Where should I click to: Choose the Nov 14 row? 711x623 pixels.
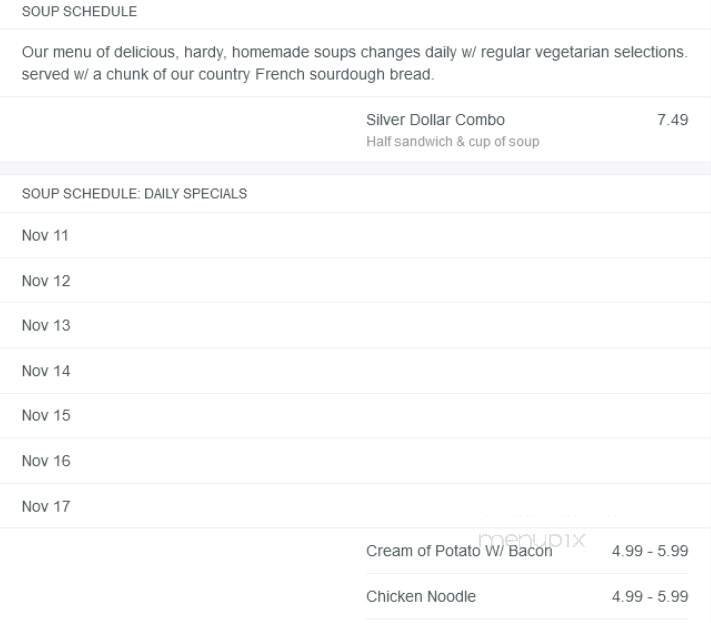(x=46, y=371)
